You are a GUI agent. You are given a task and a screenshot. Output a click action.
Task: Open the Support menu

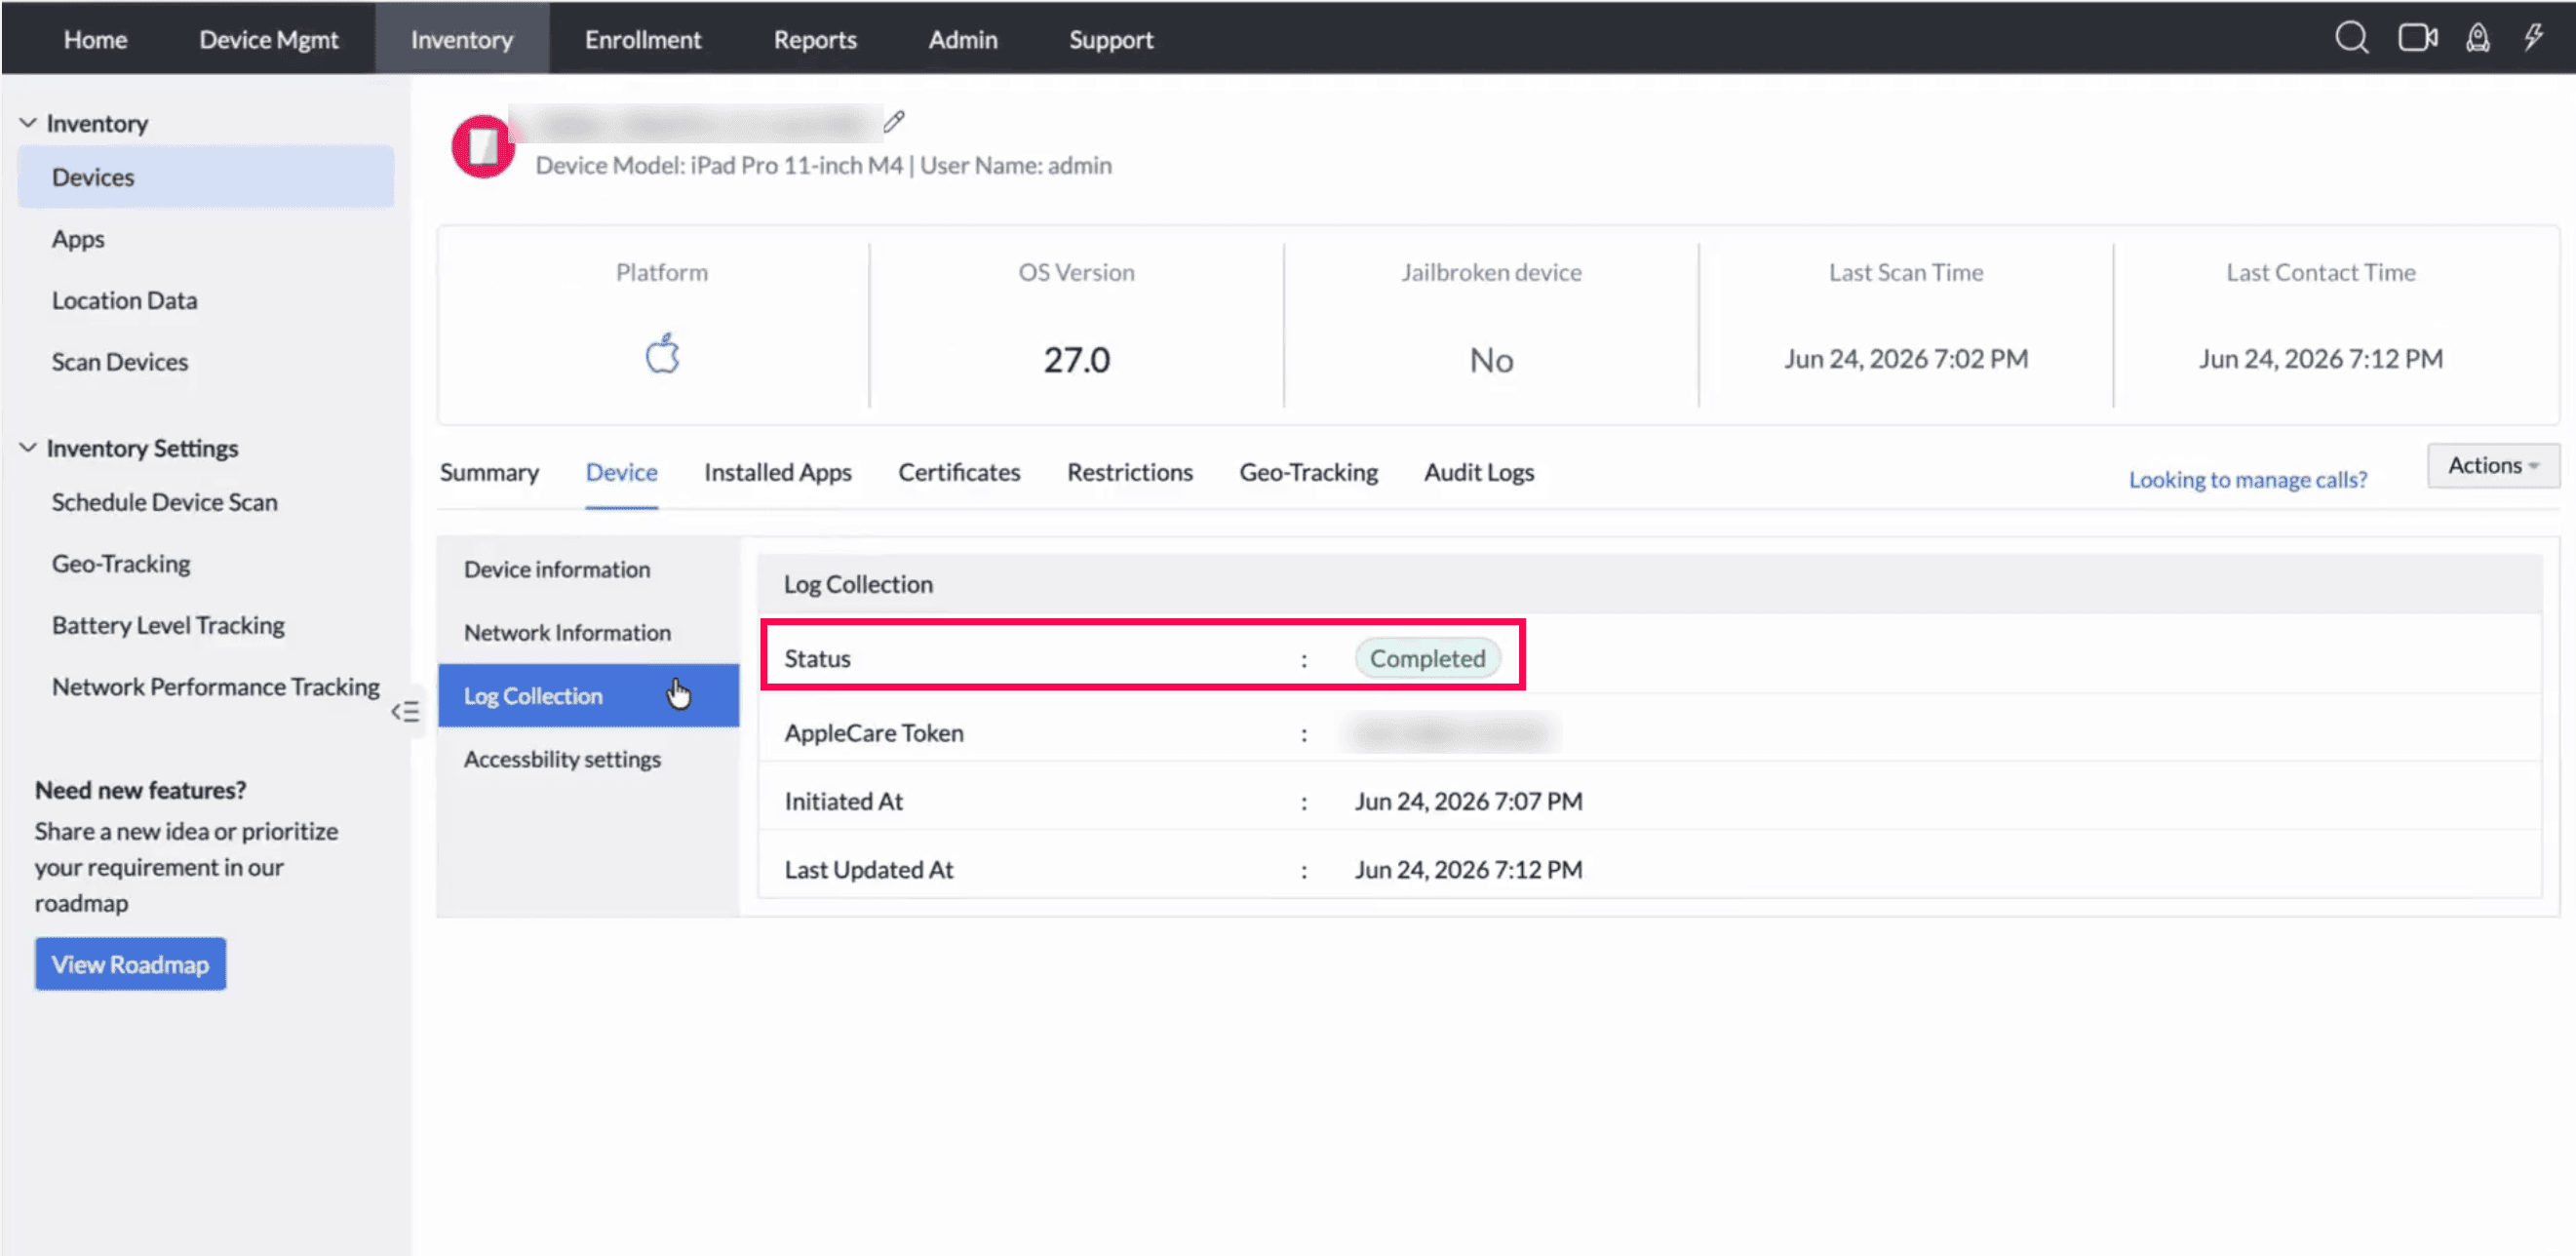tap(1110, 39)
